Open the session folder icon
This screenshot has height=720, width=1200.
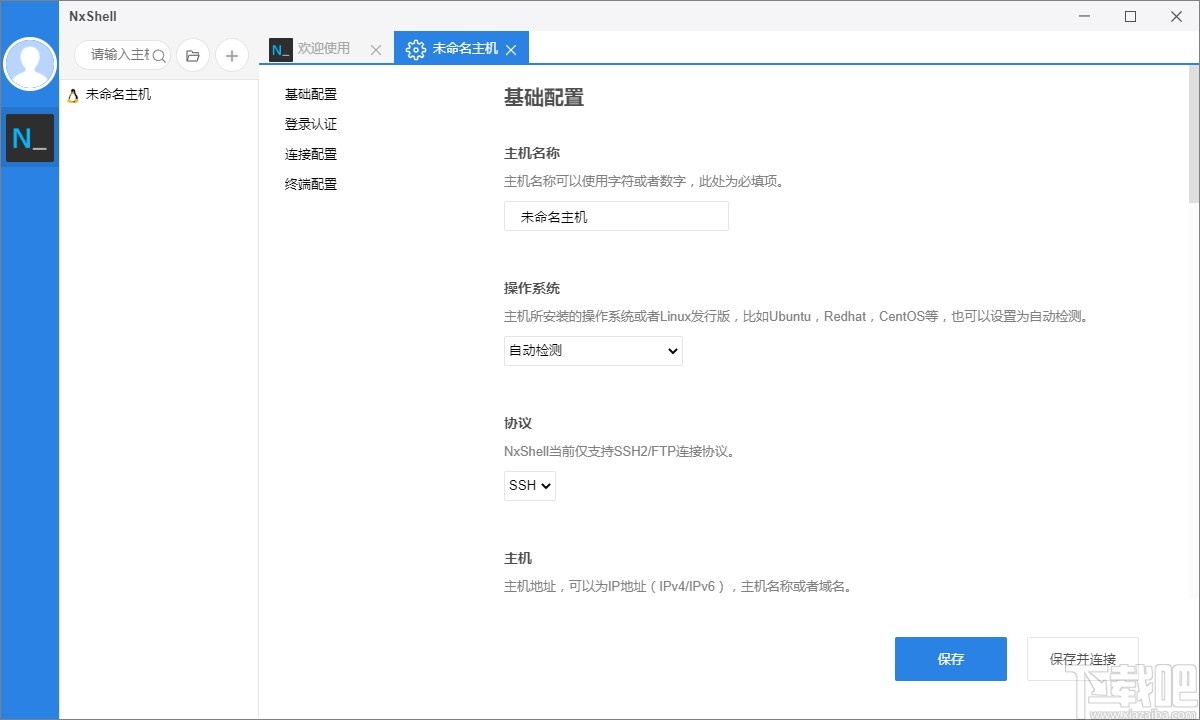coord(192,55)
